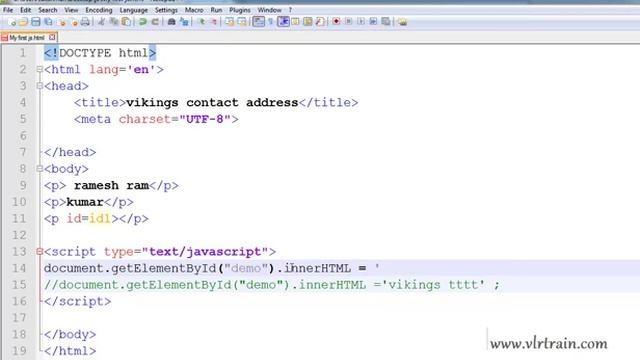Open the Language menu
Viewport: 640px width, 360px height.
(133, 10)
